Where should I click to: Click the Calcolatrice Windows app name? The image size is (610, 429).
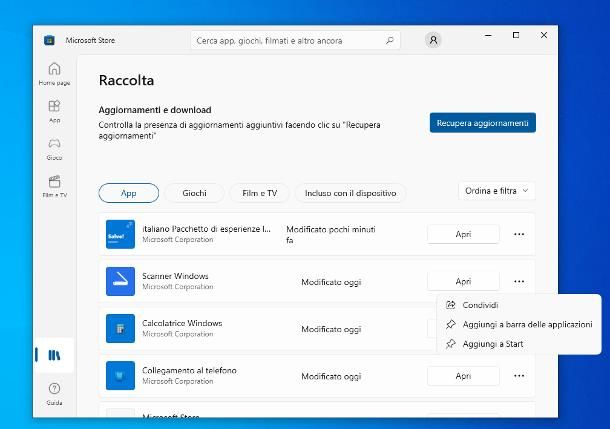(x=182, y=323)
